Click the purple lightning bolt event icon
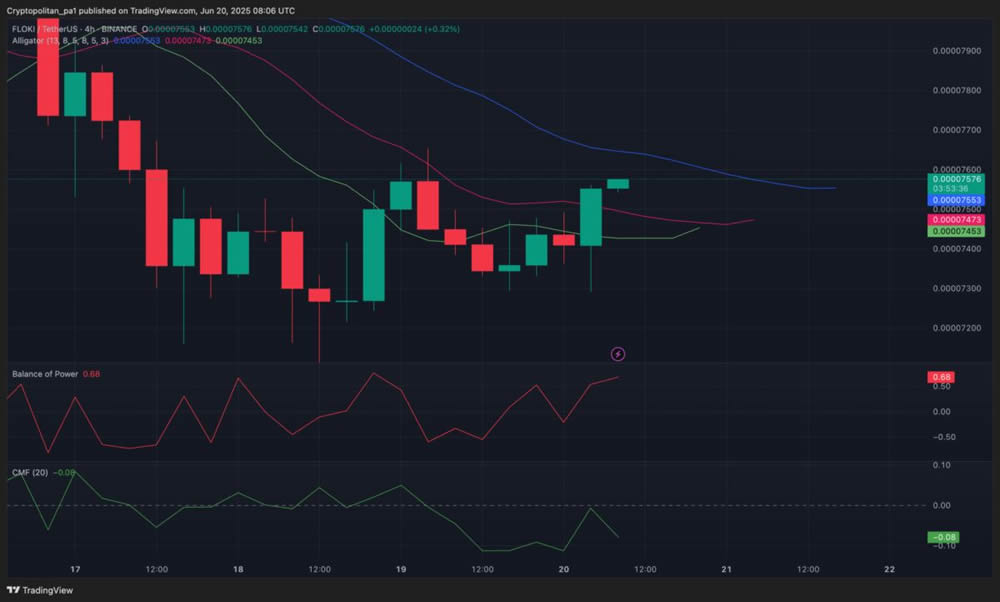Screen dimensions: 1000x602 click(x=618, y=354)
